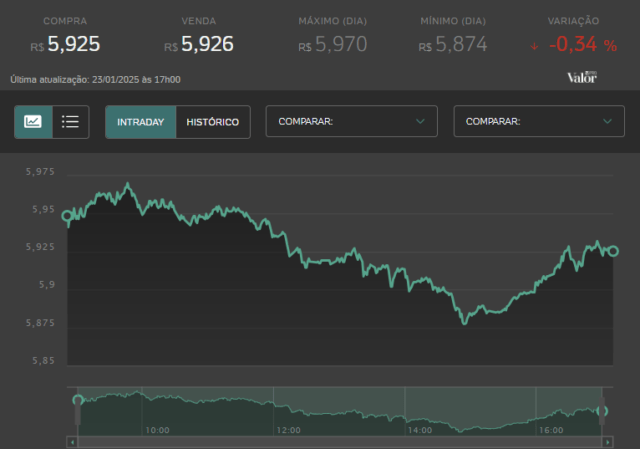Image resolution: width=640 pixels, height=449 pixels.
Task: Click the 12:00 label in the navigator
Action: coord(288,430)
